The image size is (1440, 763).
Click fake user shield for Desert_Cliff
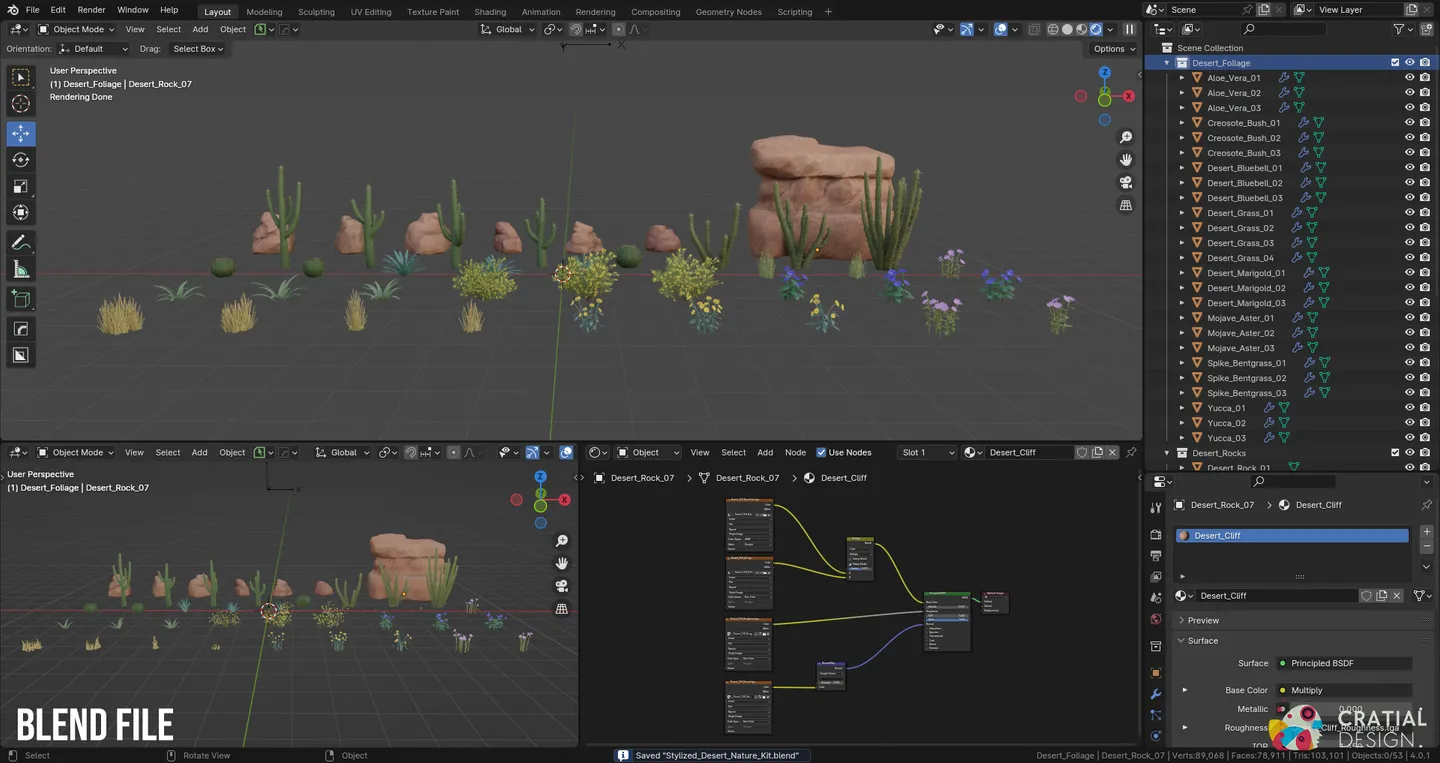[x=1366, y=596]
